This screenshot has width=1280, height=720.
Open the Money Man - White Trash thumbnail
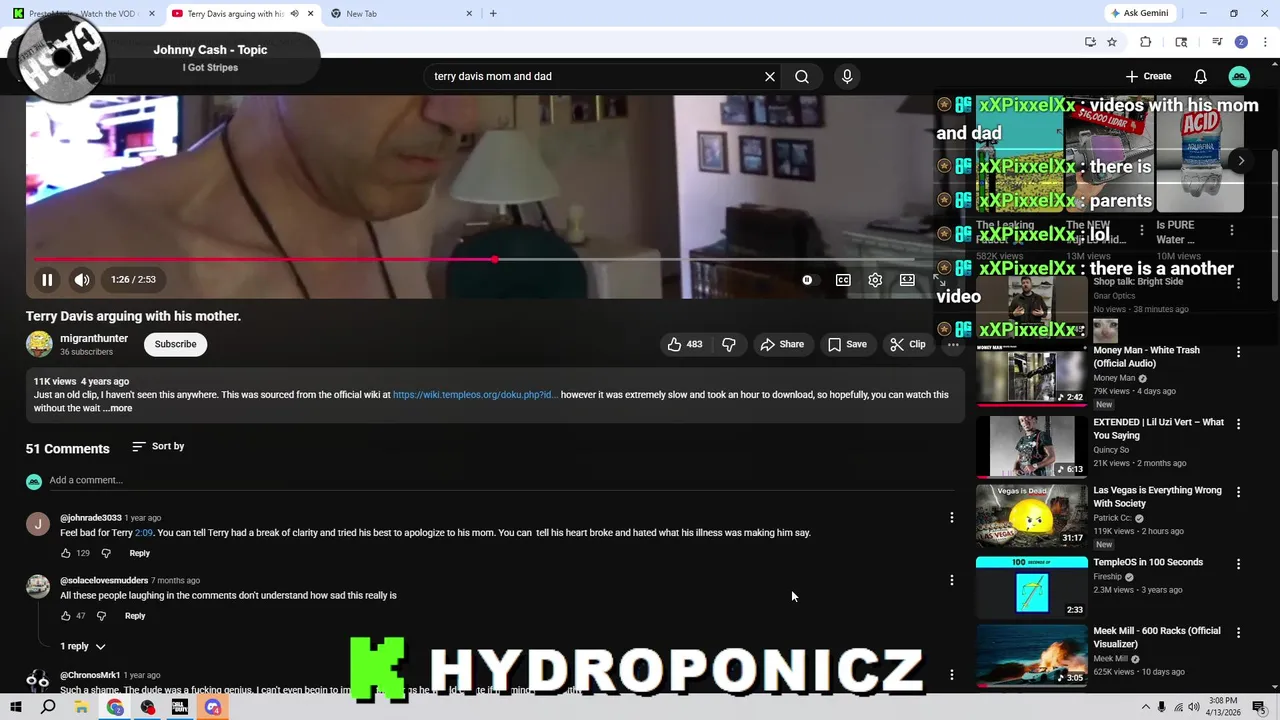[1031, 375]
